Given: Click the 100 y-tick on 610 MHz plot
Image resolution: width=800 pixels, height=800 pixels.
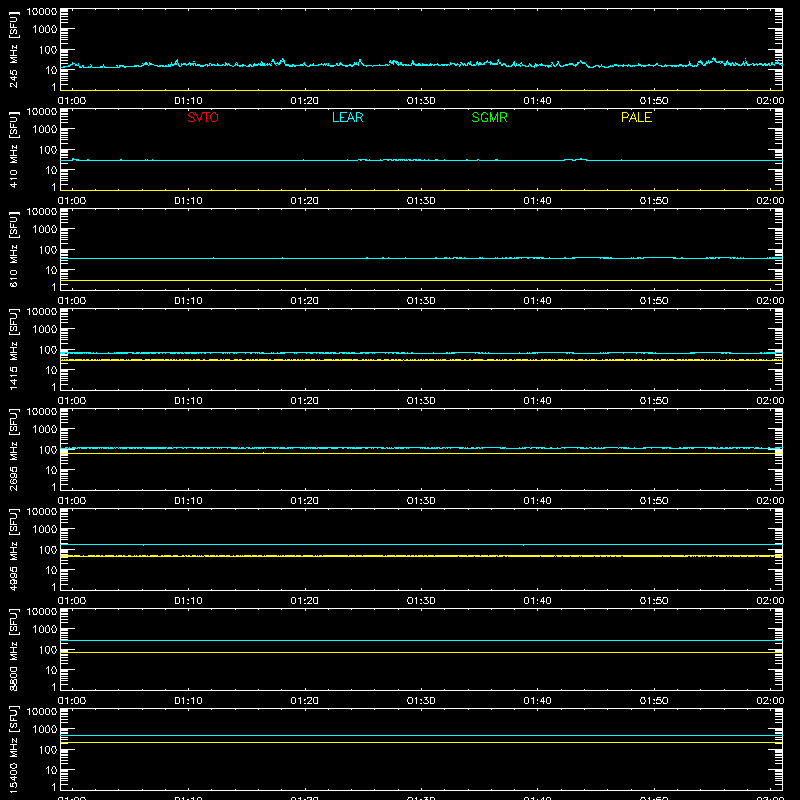Looking at the screenshot, I should tap(48, 249).
